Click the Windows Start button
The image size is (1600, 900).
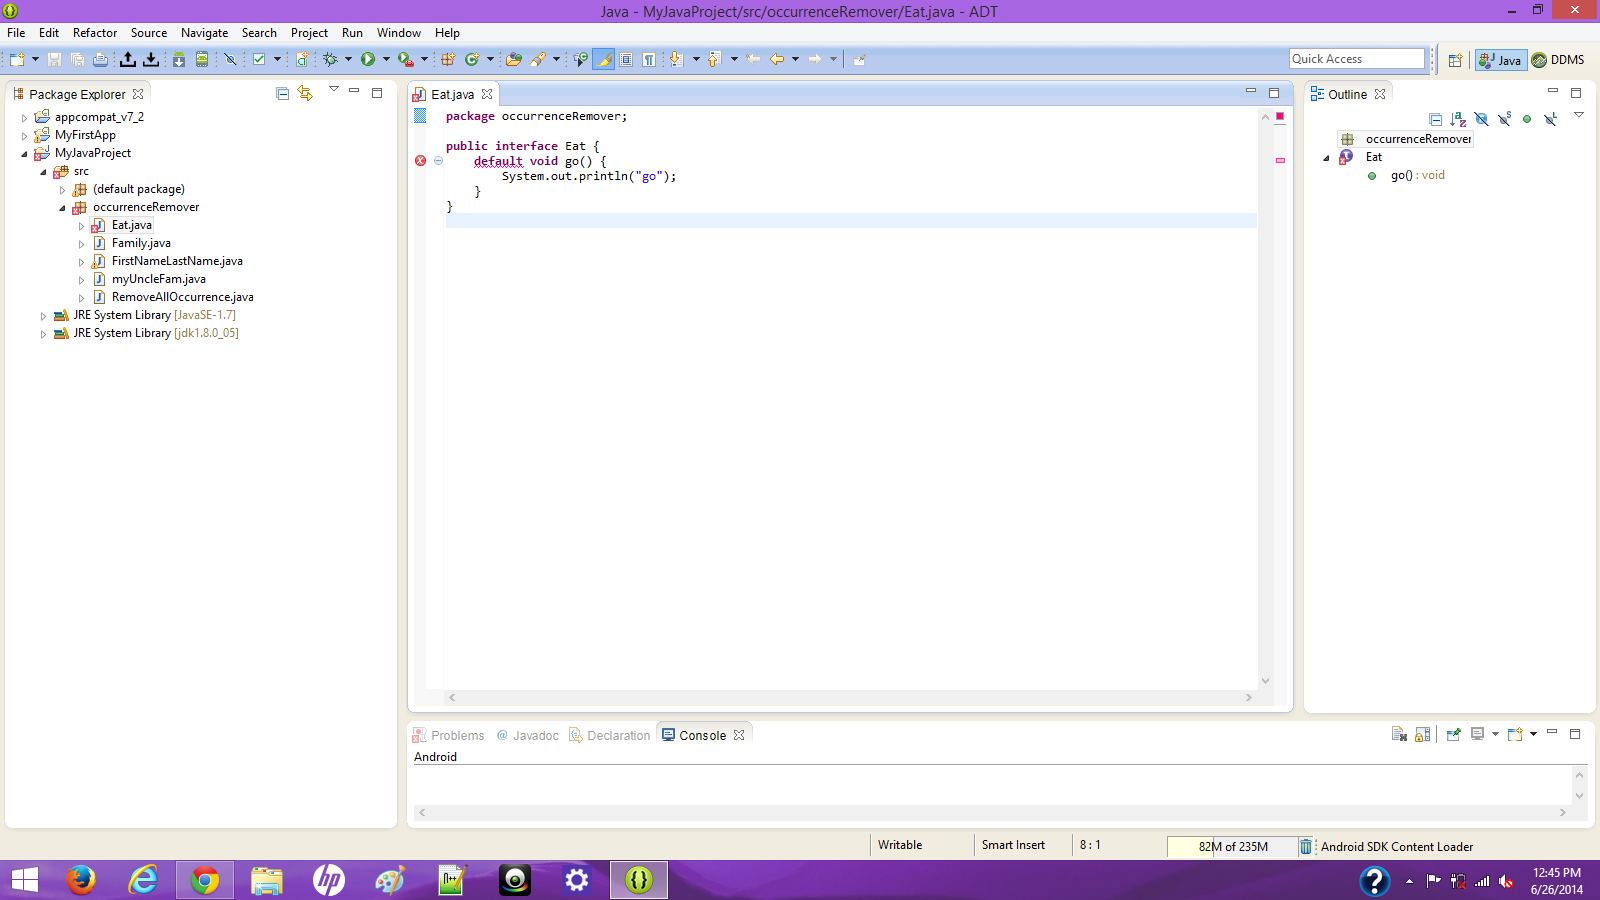(25, 880)
